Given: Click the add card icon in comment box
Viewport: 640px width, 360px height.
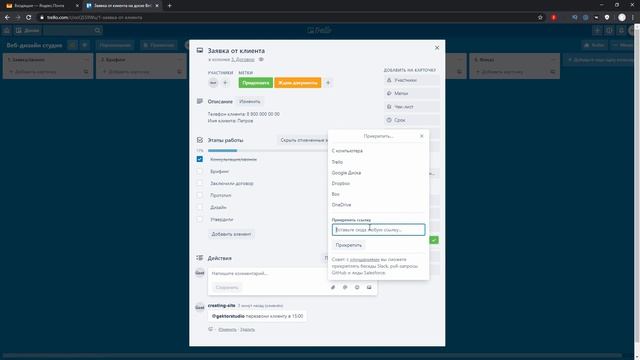Looking at the screenshot, I should (x=369, y=287).
